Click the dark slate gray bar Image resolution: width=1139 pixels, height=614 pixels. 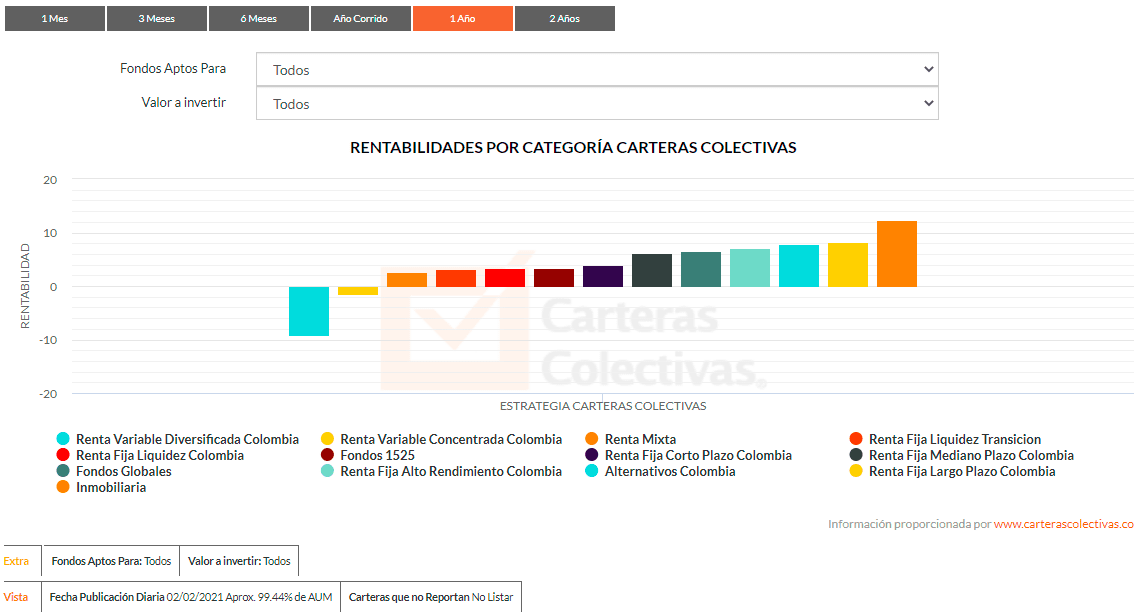(x=652, y=270)
